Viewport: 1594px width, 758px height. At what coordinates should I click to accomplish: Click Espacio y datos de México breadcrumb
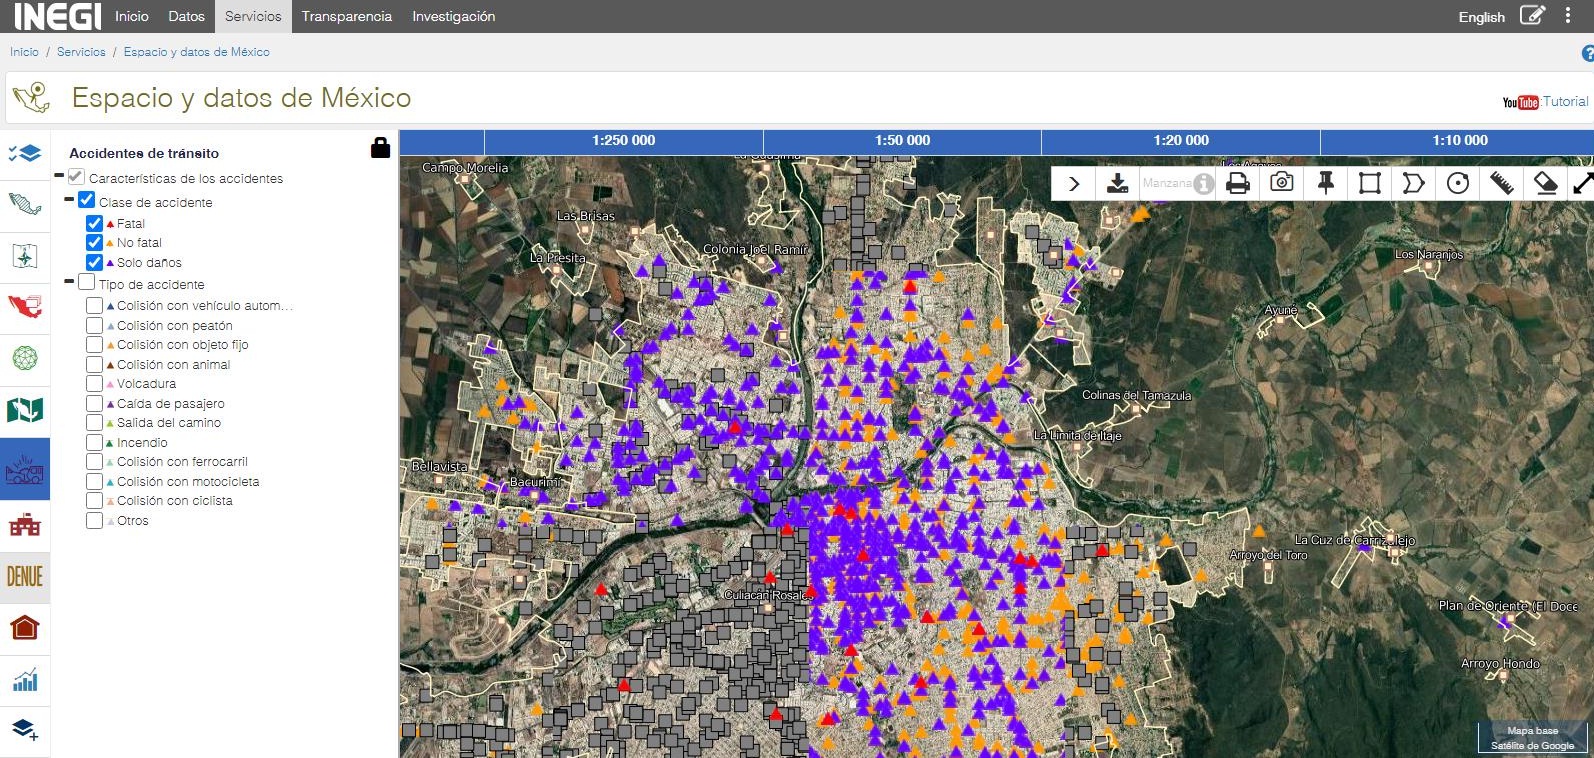(197, 52)
